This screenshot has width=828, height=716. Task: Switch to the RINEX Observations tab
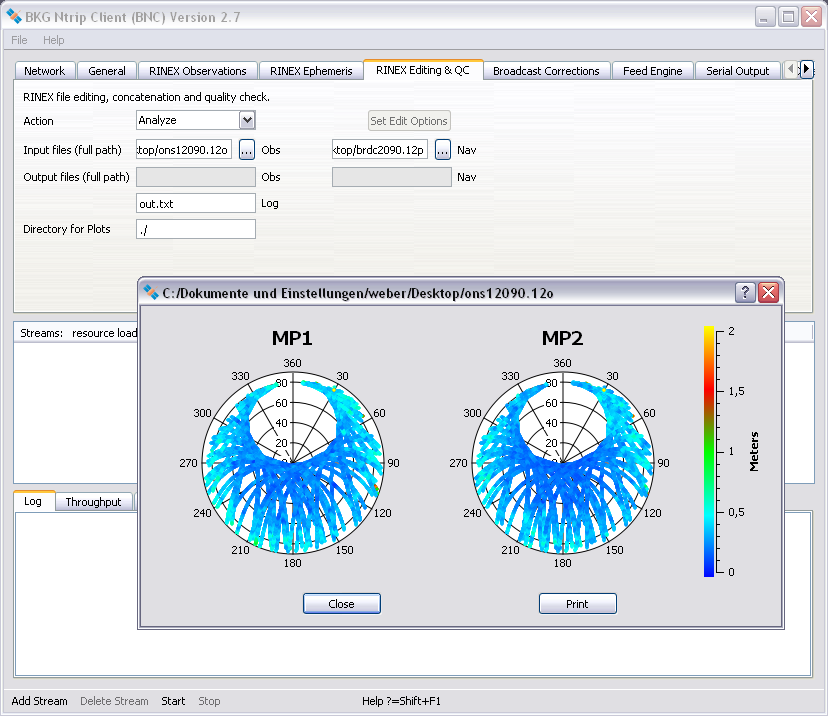(x=197, y=71)
